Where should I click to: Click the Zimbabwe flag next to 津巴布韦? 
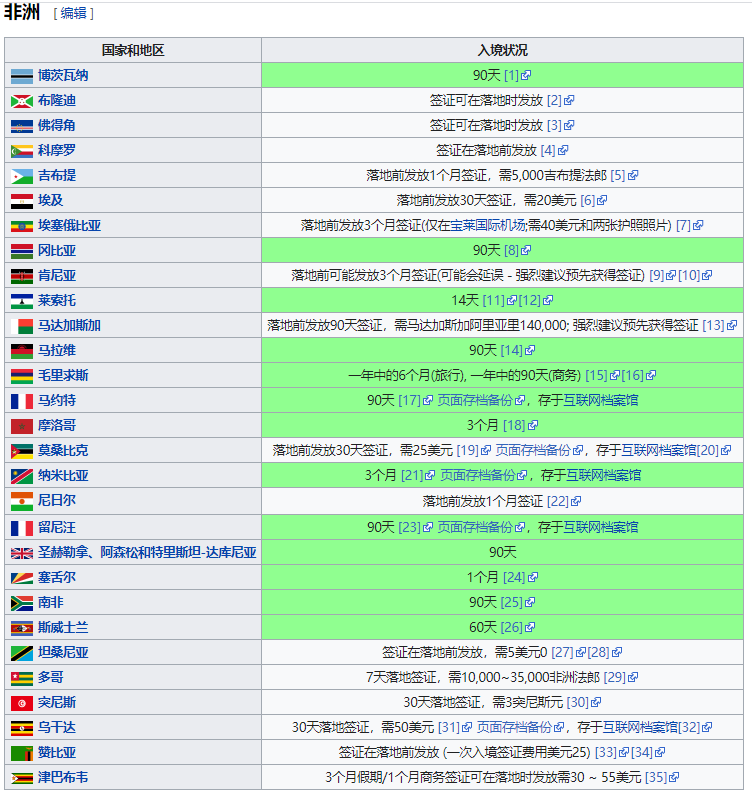(22, 778)
